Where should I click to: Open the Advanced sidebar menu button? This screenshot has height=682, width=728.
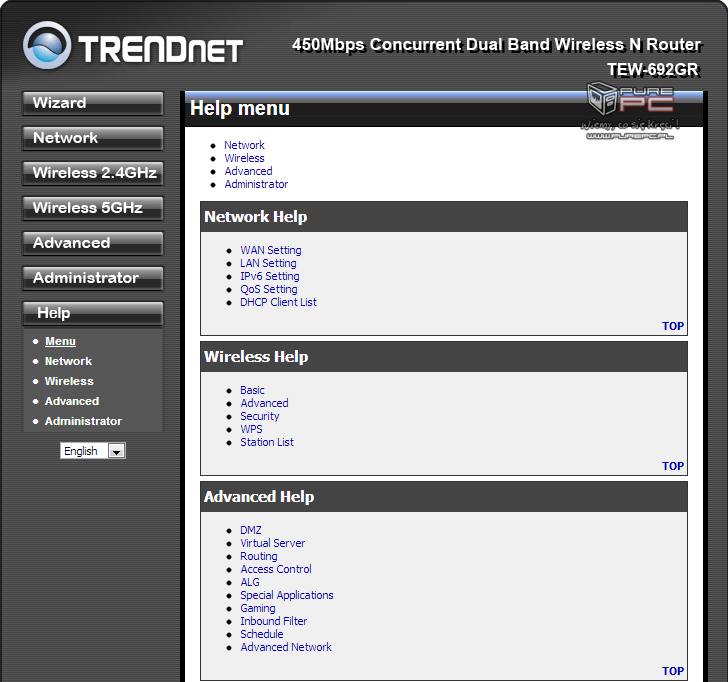93,244
